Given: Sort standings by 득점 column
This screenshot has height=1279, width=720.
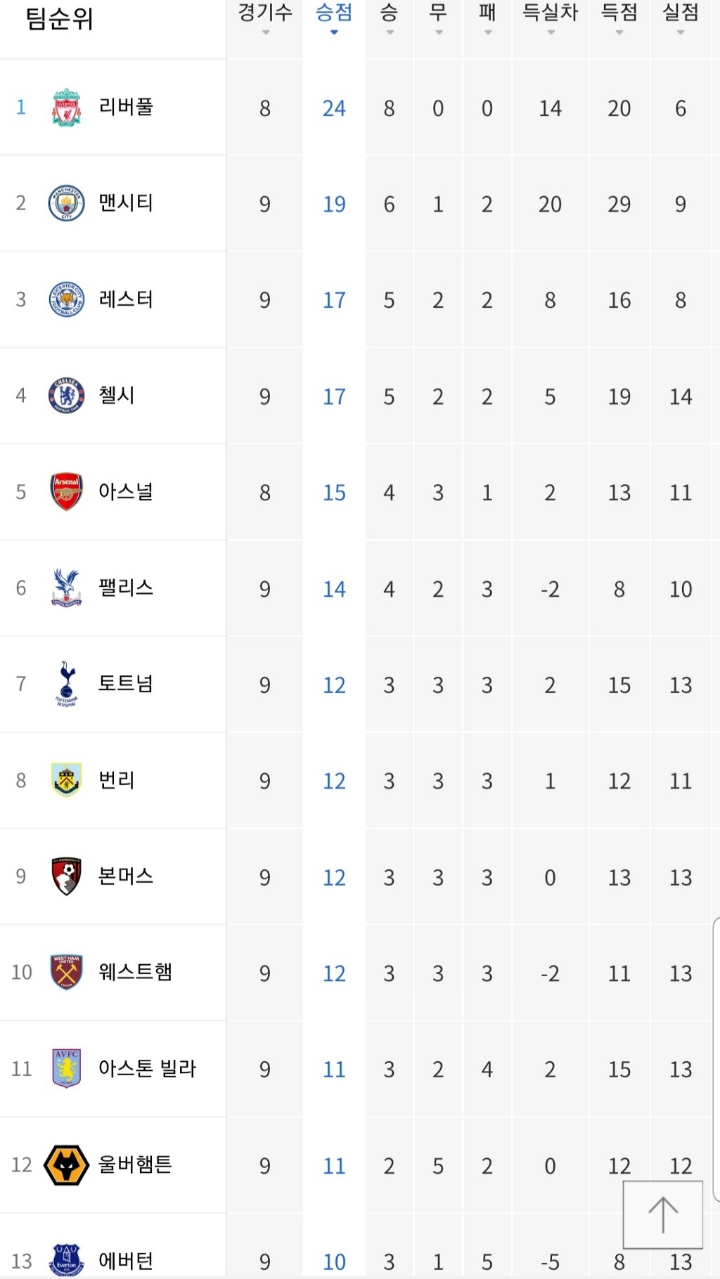Looking at the screenshot, I should [x=619, y=16].
